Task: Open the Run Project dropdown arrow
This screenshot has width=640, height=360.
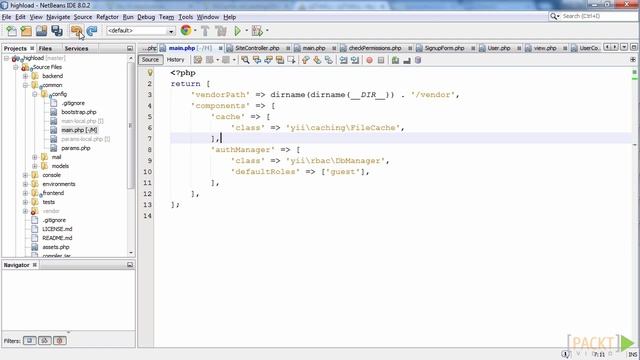Action: (x=246, y=30)
